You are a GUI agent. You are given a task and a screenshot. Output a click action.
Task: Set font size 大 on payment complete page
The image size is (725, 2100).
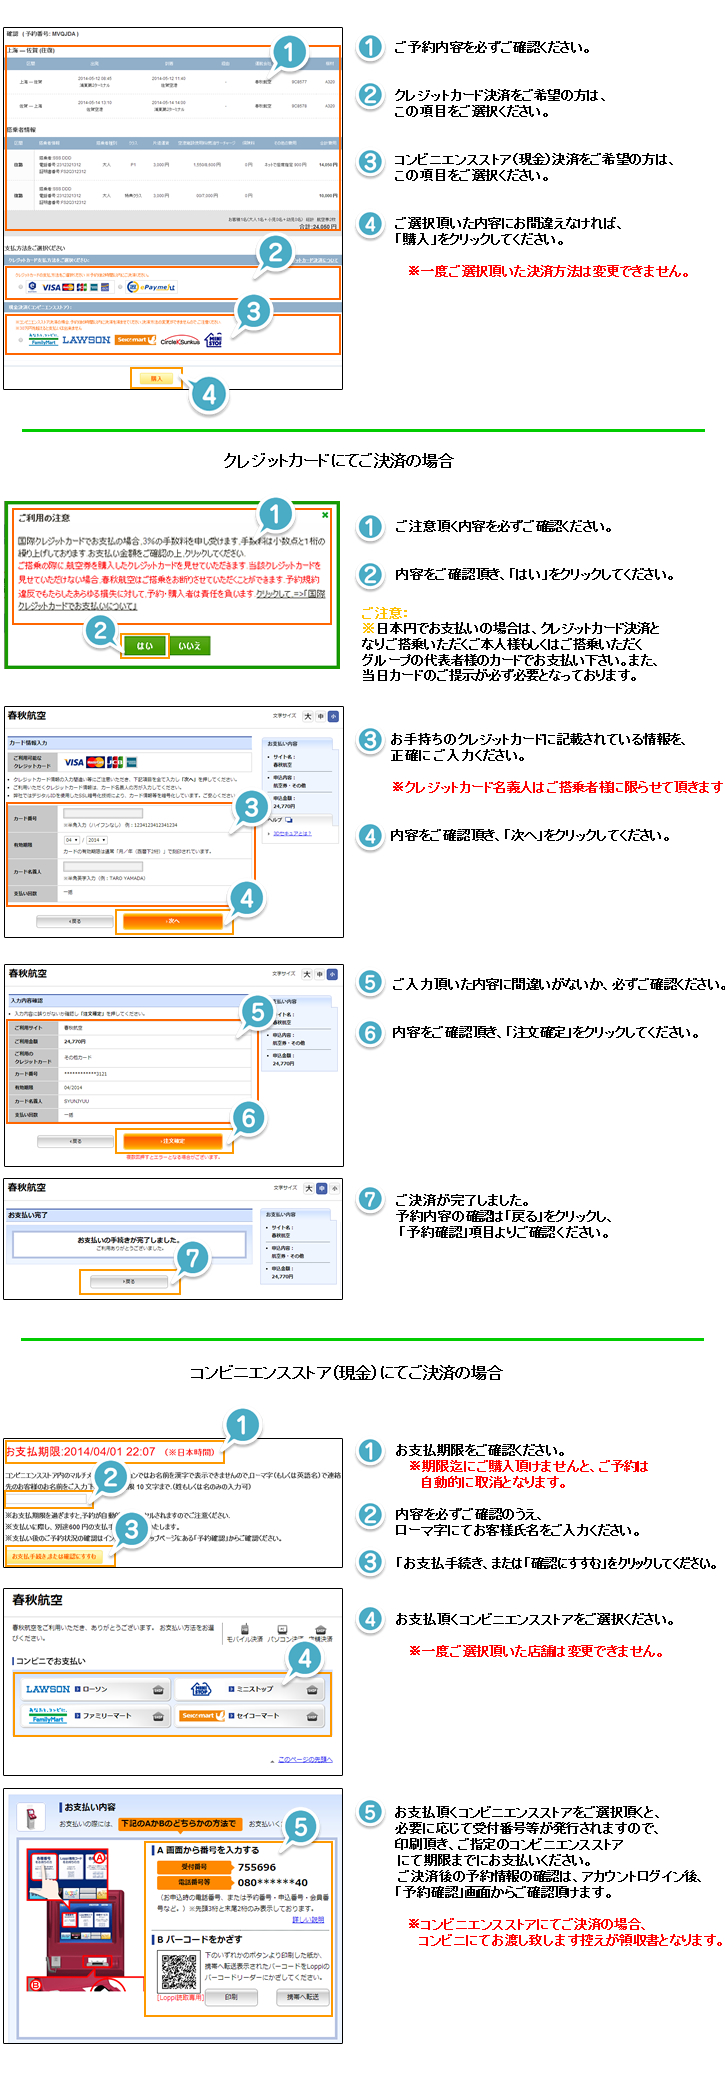[308, 1188]
